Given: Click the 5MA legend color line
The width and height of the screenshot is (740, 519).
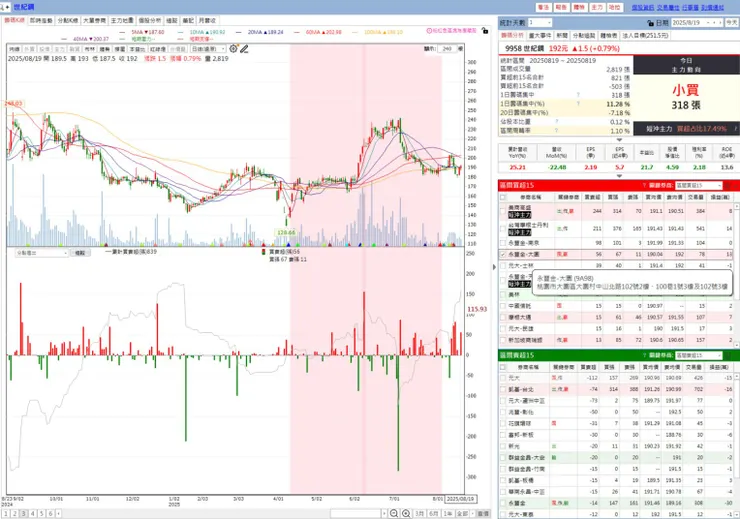Looking at the screenshot, I should tap(123, 32).
